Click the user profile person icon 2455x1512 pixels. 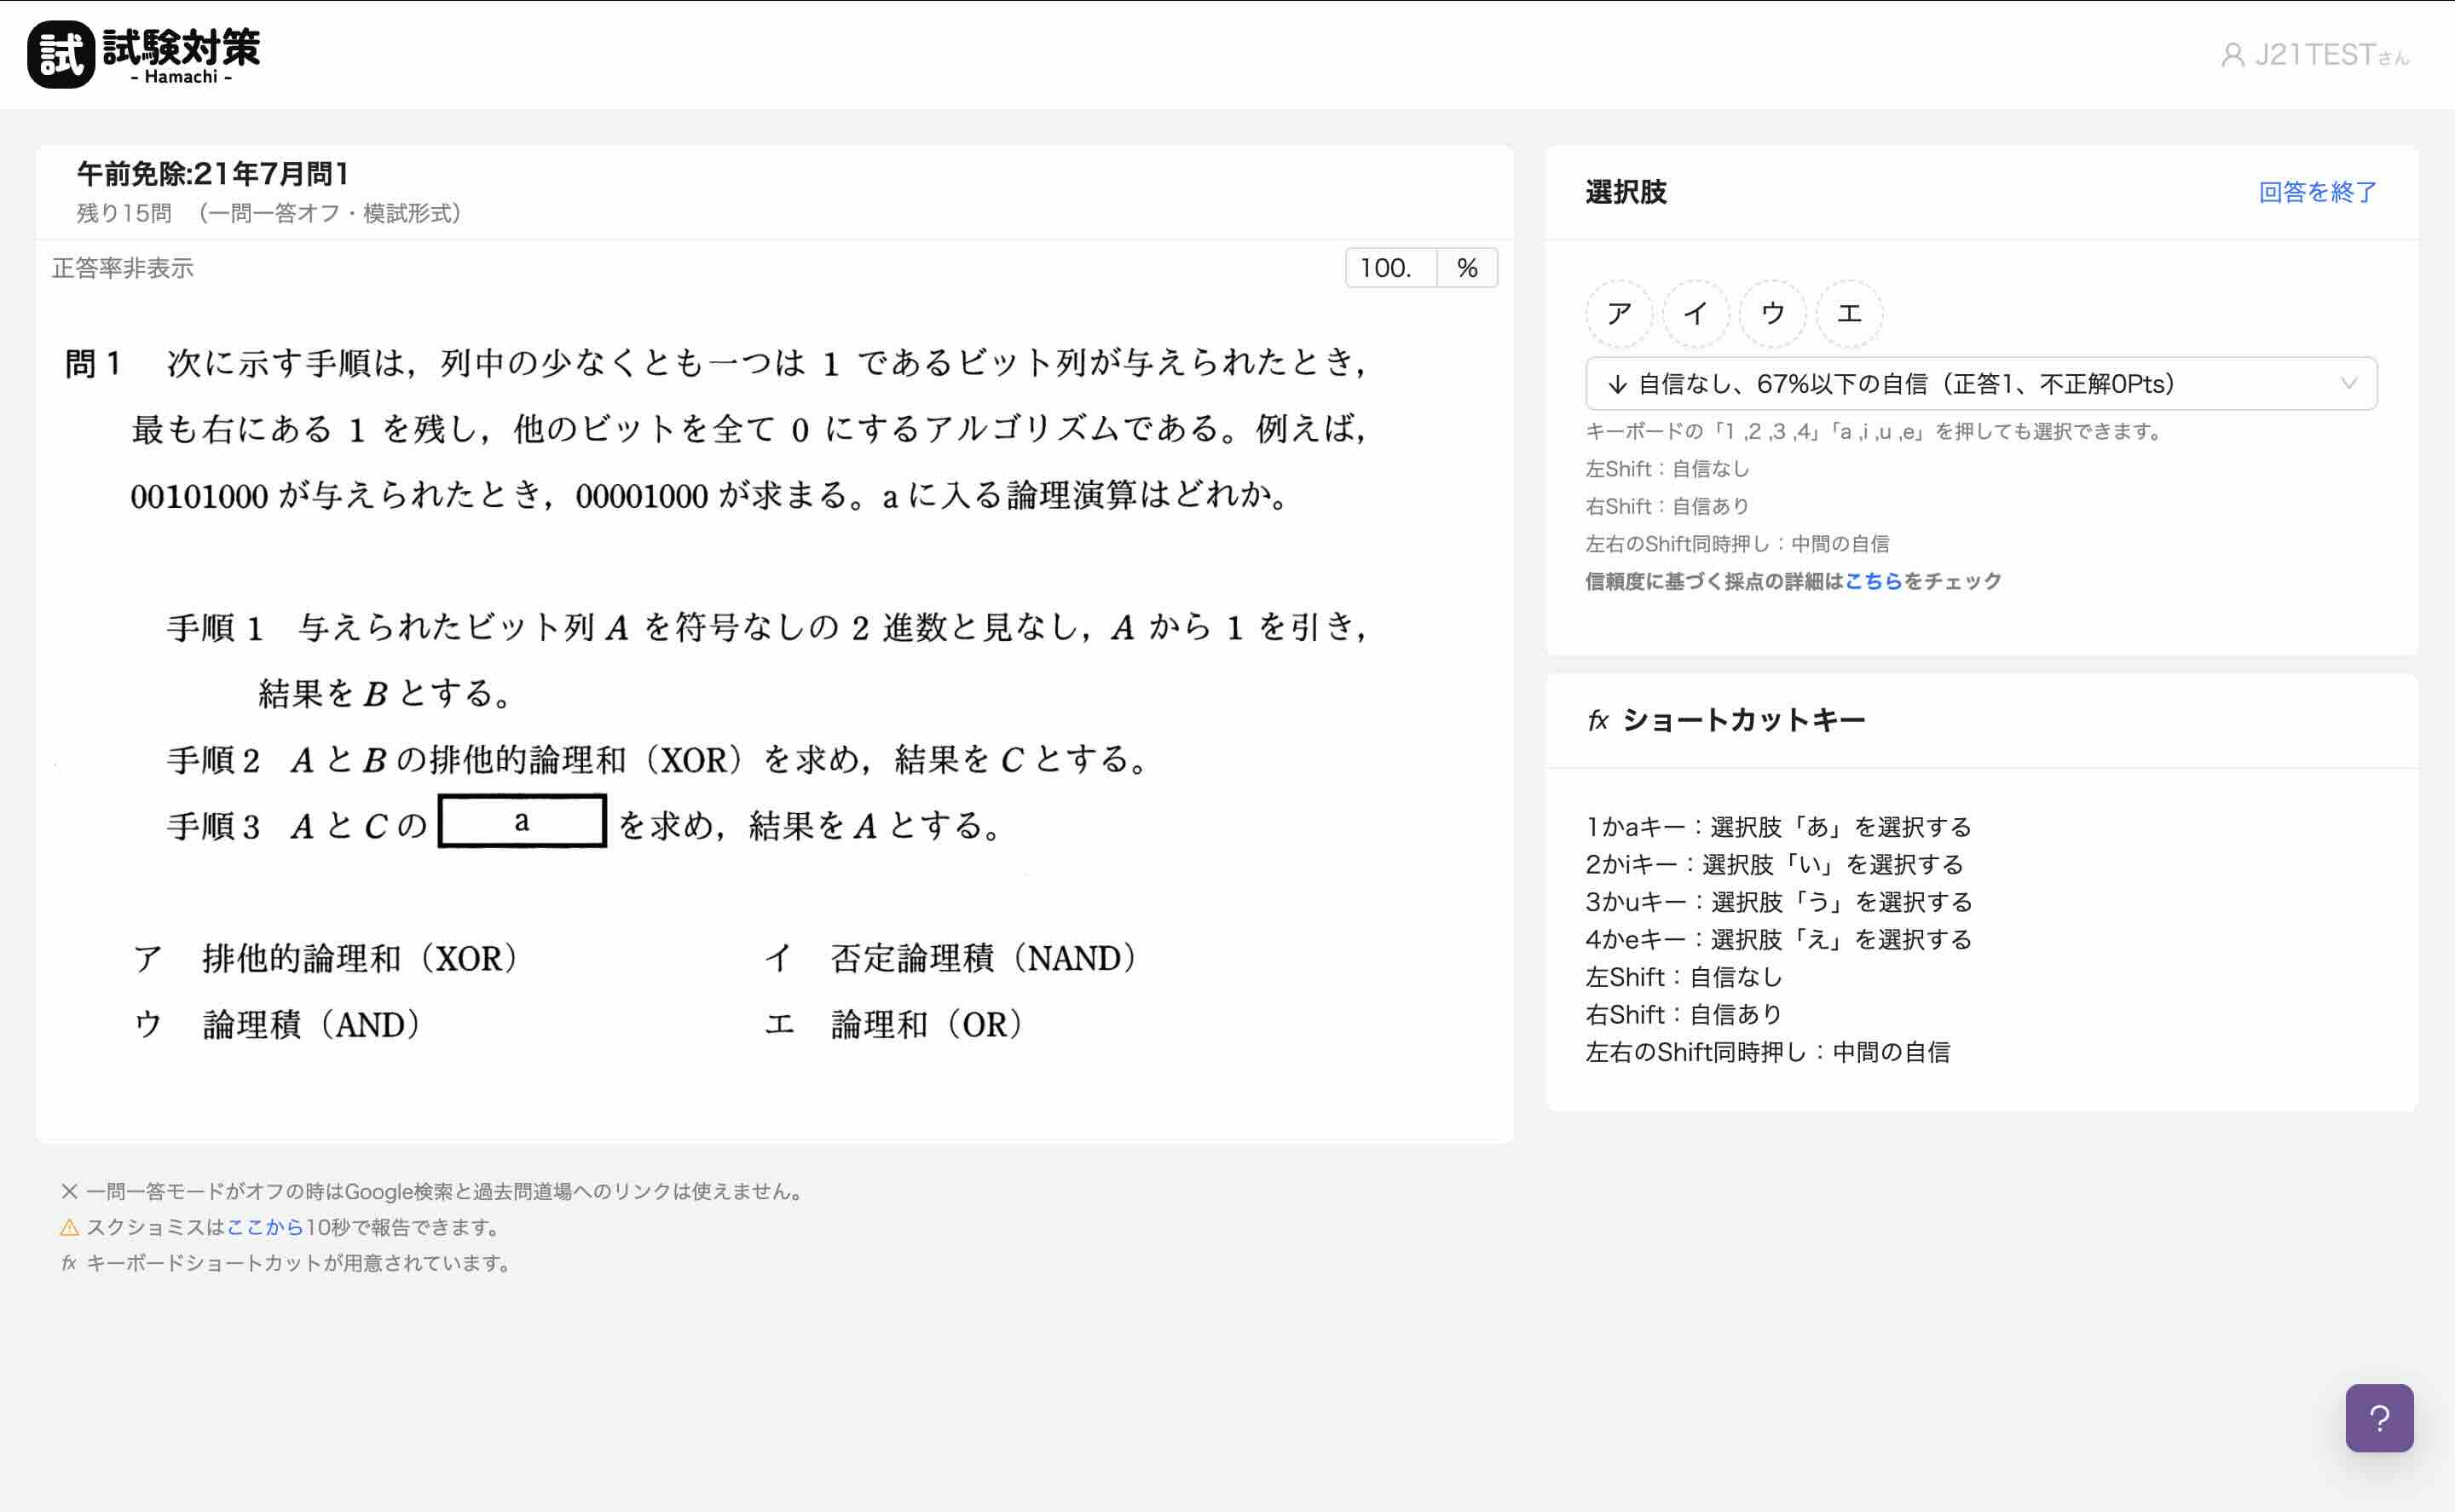[x=2232, y=57]
